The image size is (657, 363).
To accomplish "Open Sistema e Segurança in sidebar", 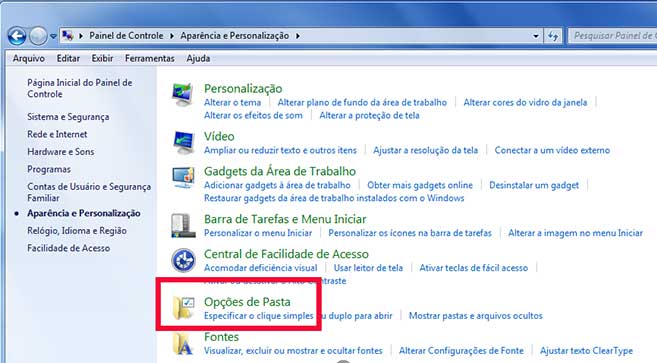I will (68, 117).
